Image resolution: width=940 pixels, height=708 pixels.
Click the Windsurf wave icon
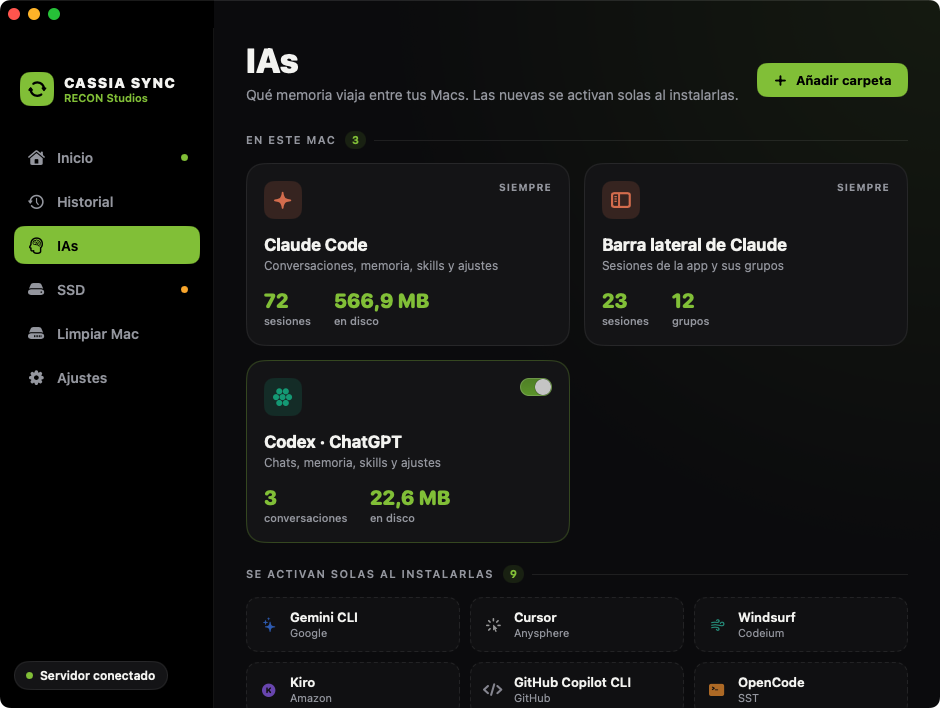717,625
